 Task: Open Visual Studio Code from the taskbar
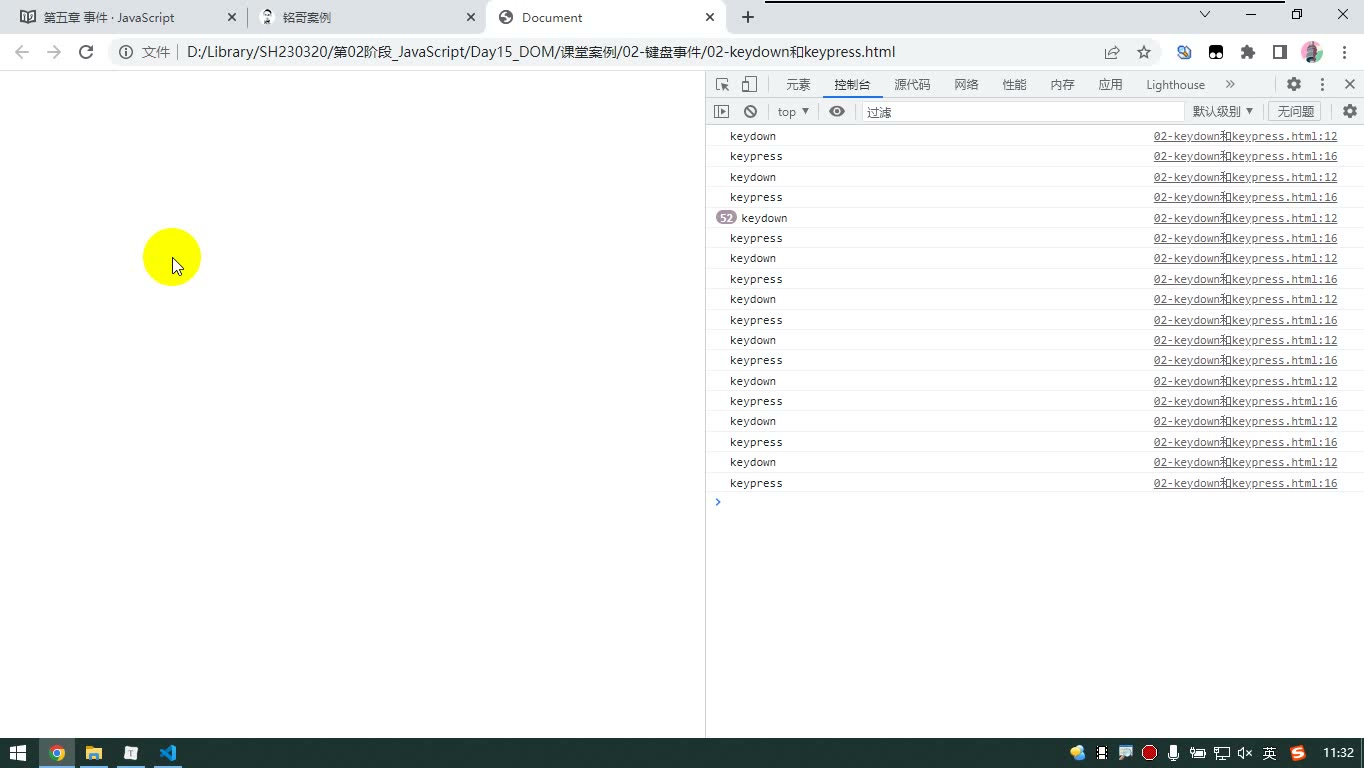pos(167,753)
